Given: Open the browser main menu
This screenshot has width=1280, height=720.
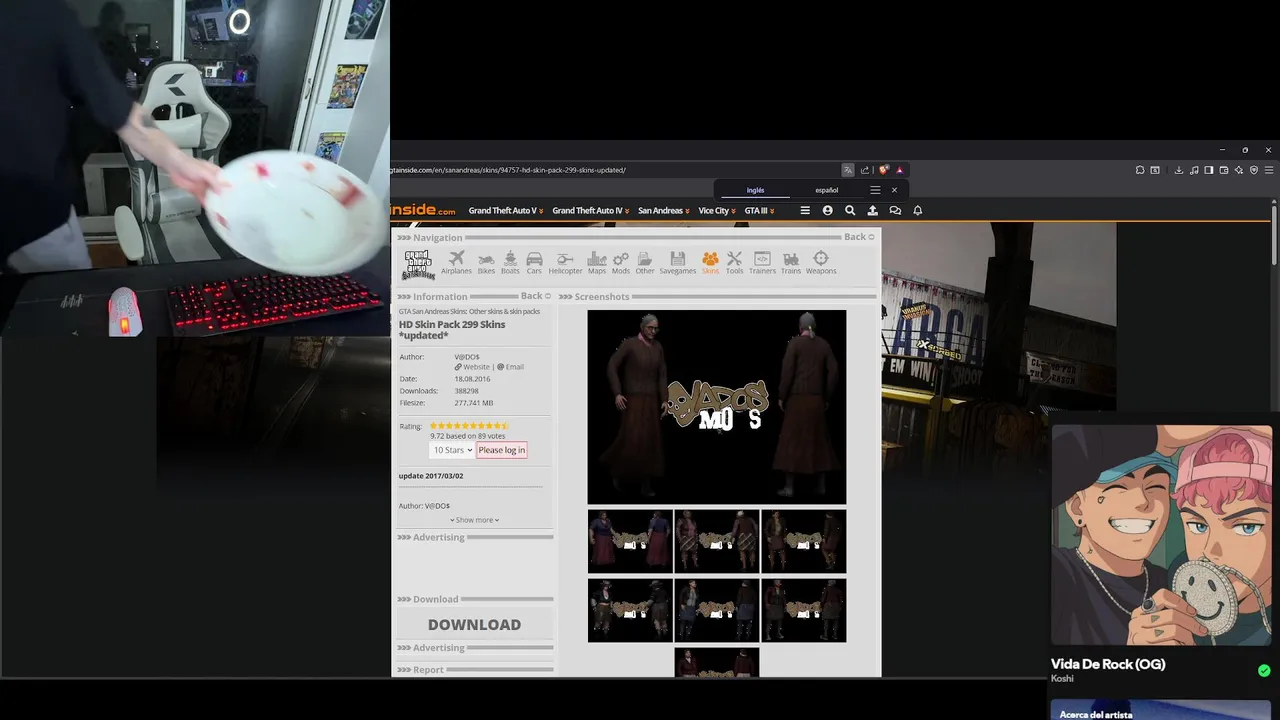Looking at the screenshot, I should [x=1269, y=170].
